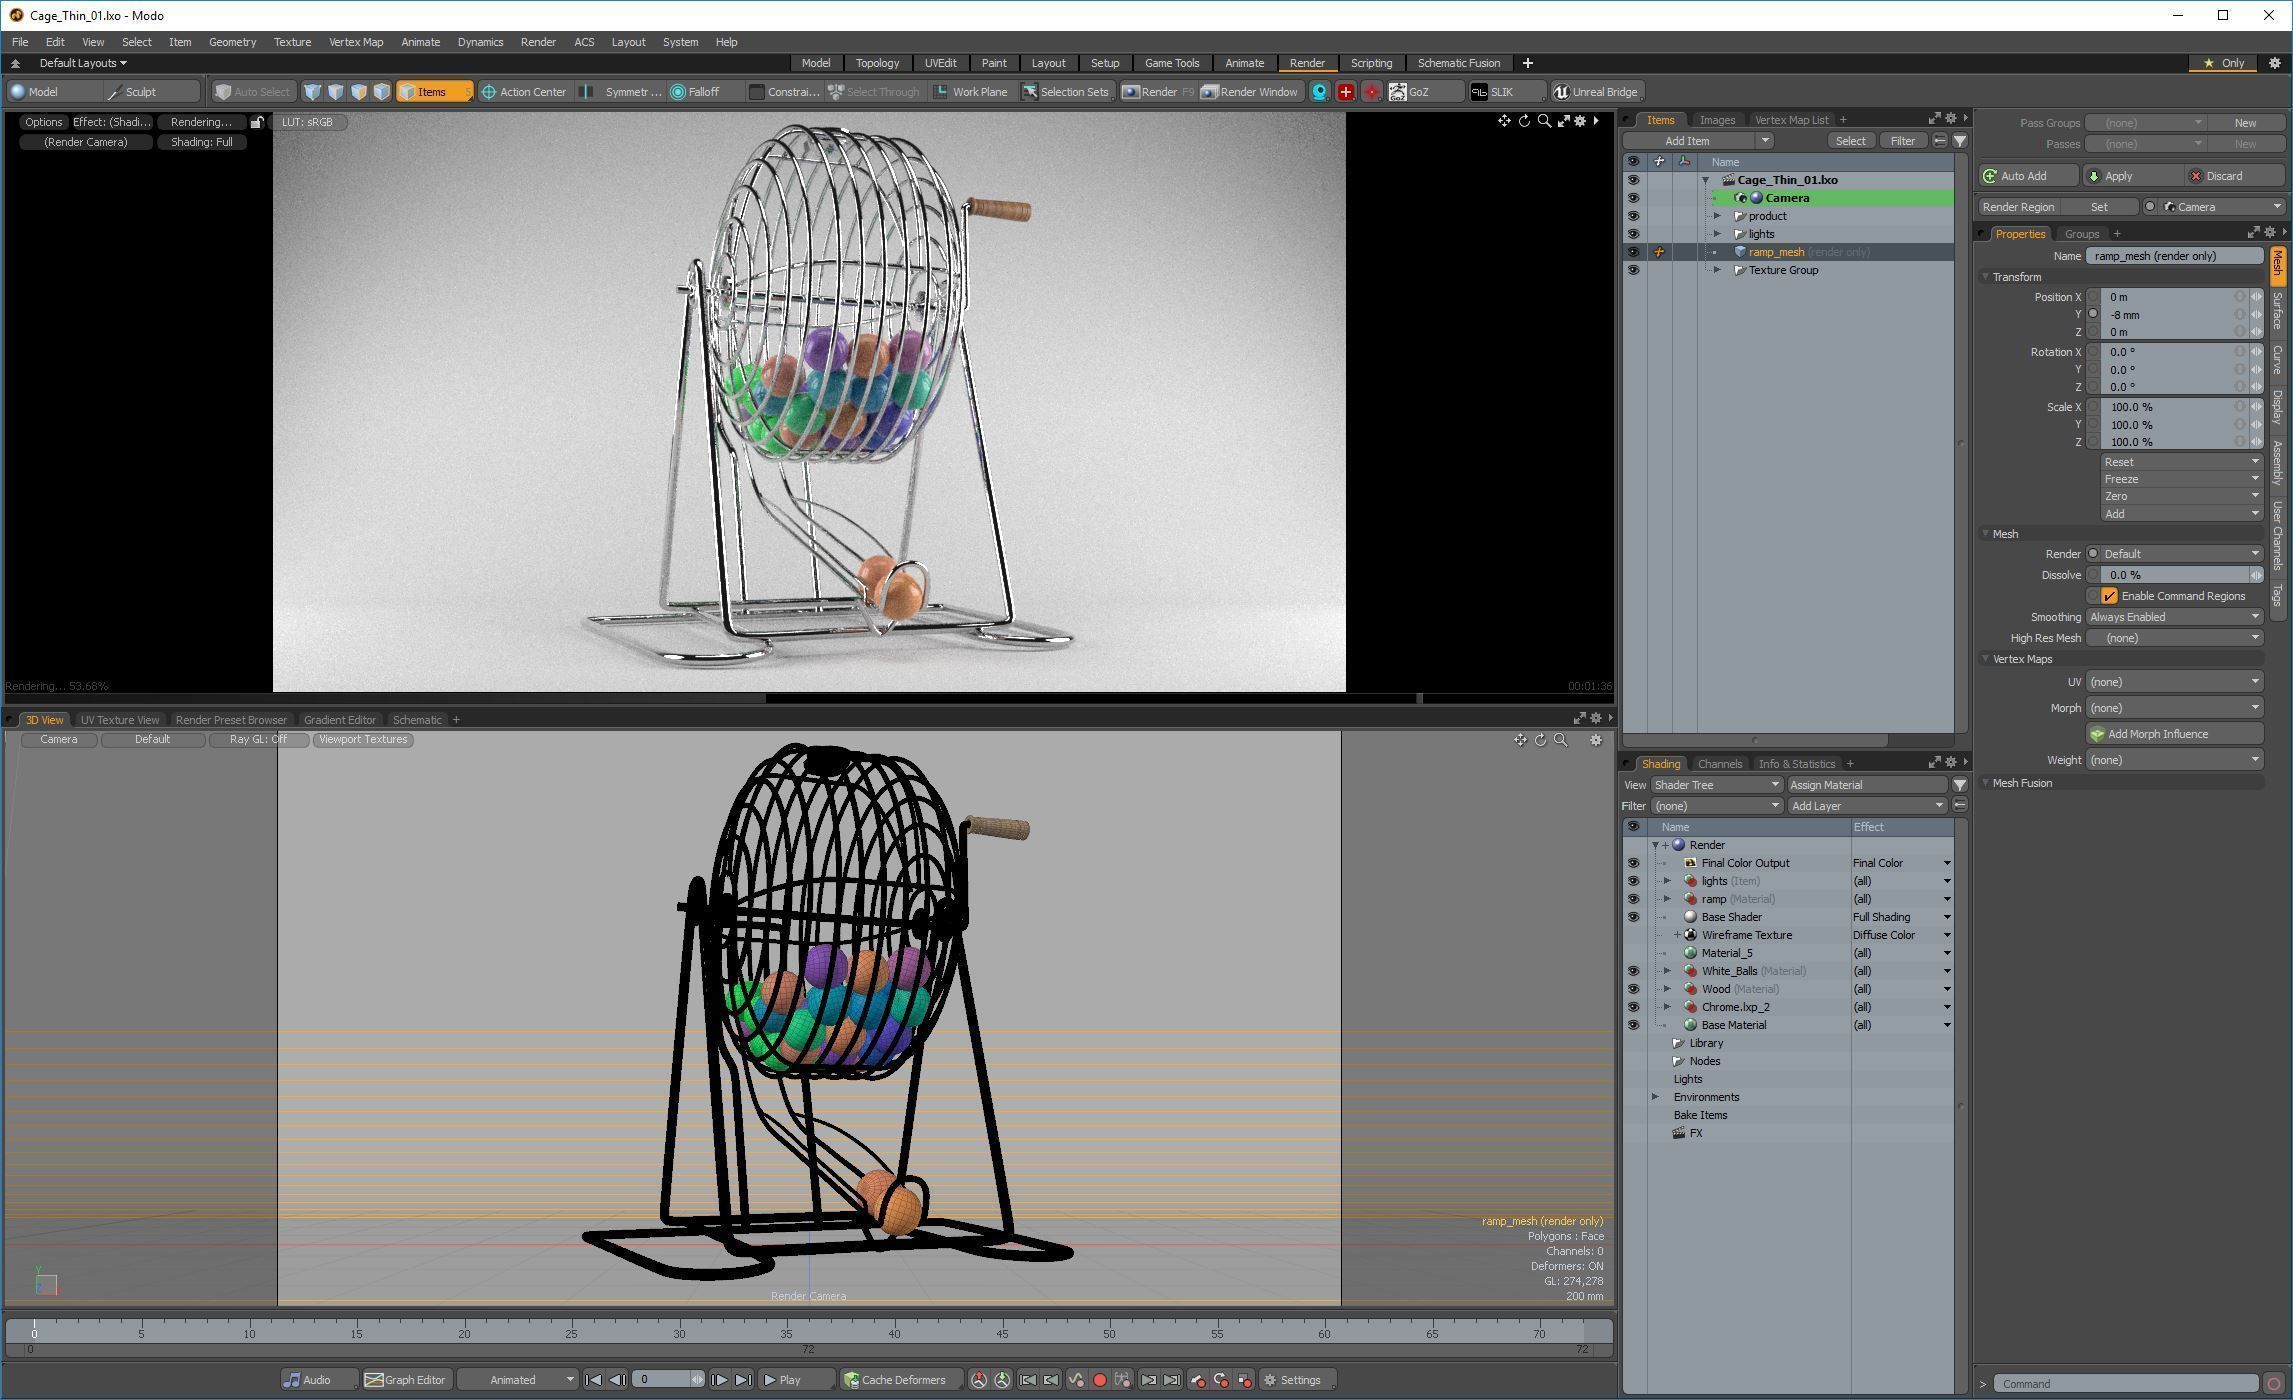Click frame 35 on the timeline ruler

coord(786,1332)
